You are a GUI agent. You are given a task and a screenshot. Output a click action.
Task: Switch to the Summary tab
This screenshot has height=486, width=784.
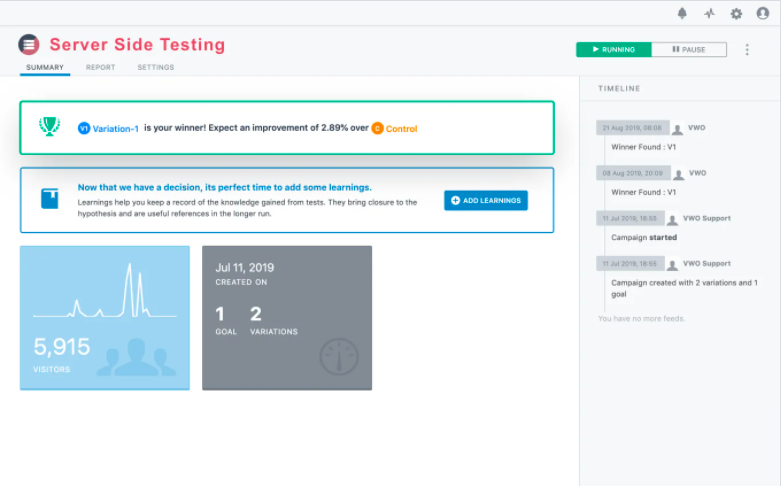coord(45,67)
